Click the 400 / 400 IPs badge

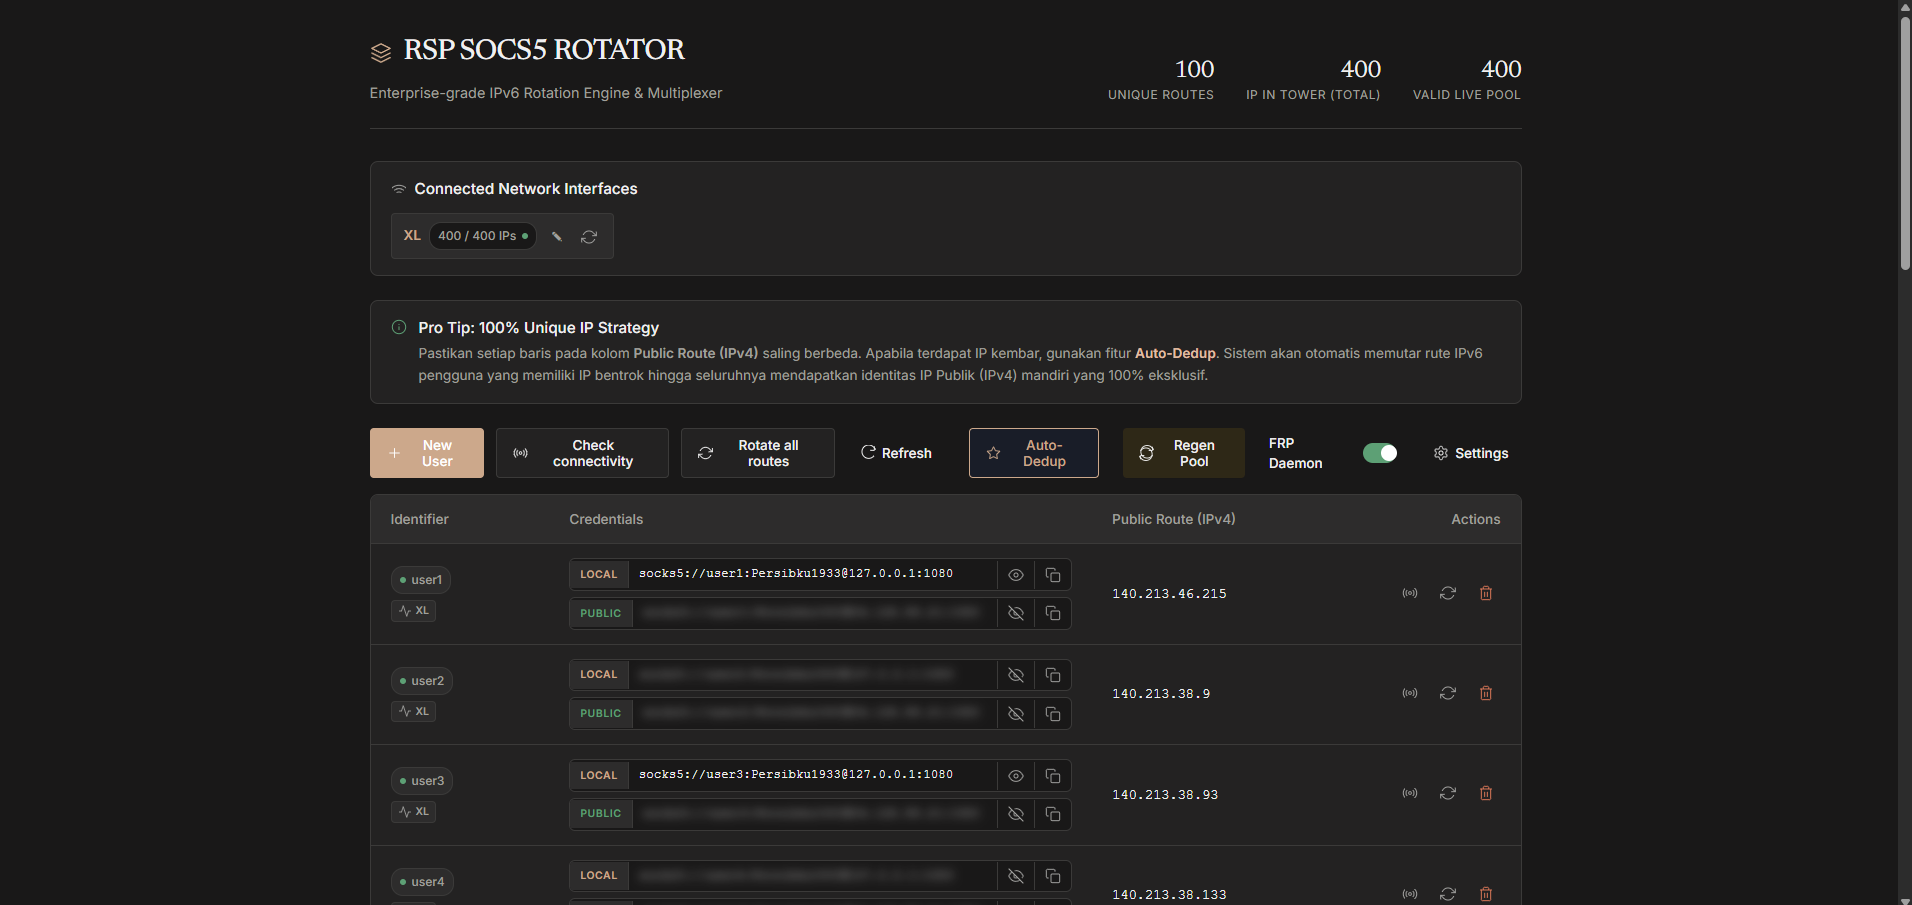tap(483, 236)
